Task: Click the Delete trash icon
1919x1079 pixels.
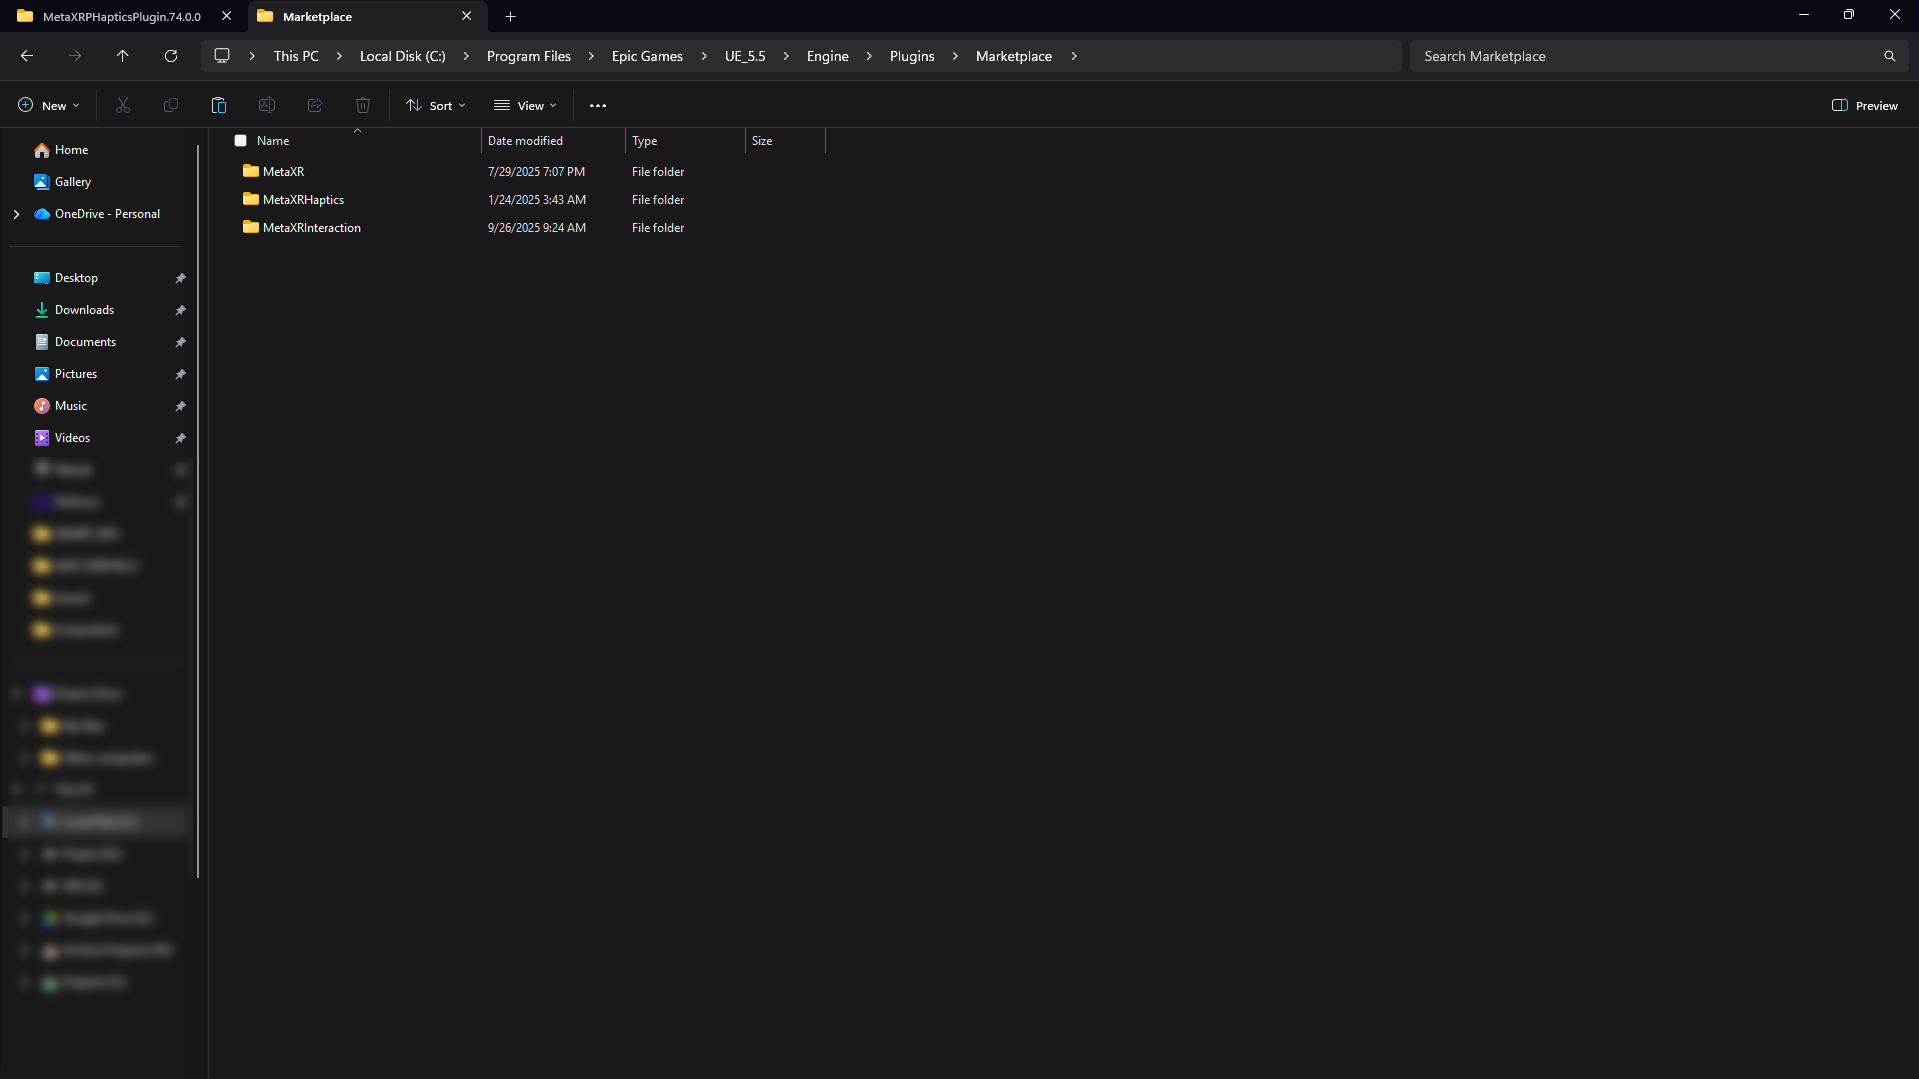Action: tap(363, 105)
